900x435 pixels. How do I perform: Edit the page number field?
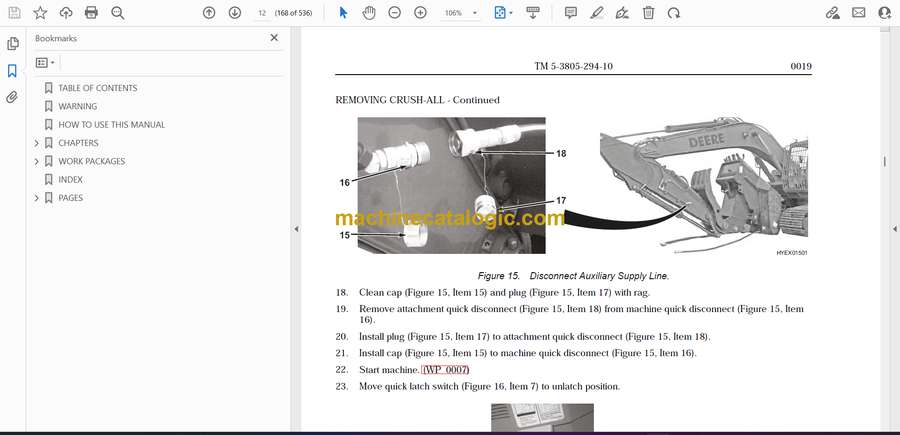pos(262,13)
